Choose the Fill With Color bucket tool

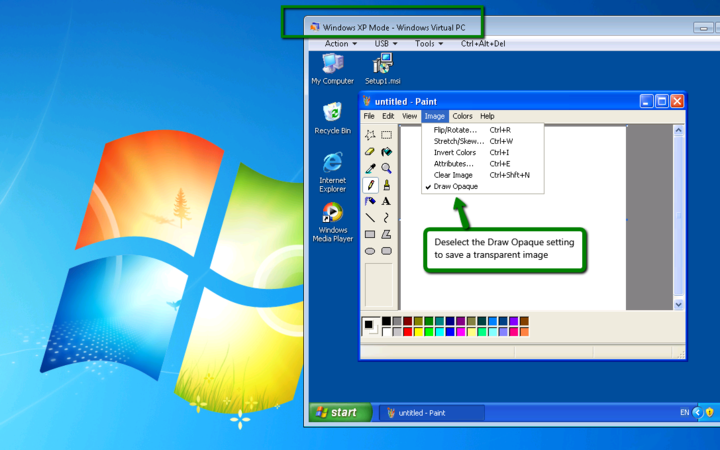coord(387,152)
